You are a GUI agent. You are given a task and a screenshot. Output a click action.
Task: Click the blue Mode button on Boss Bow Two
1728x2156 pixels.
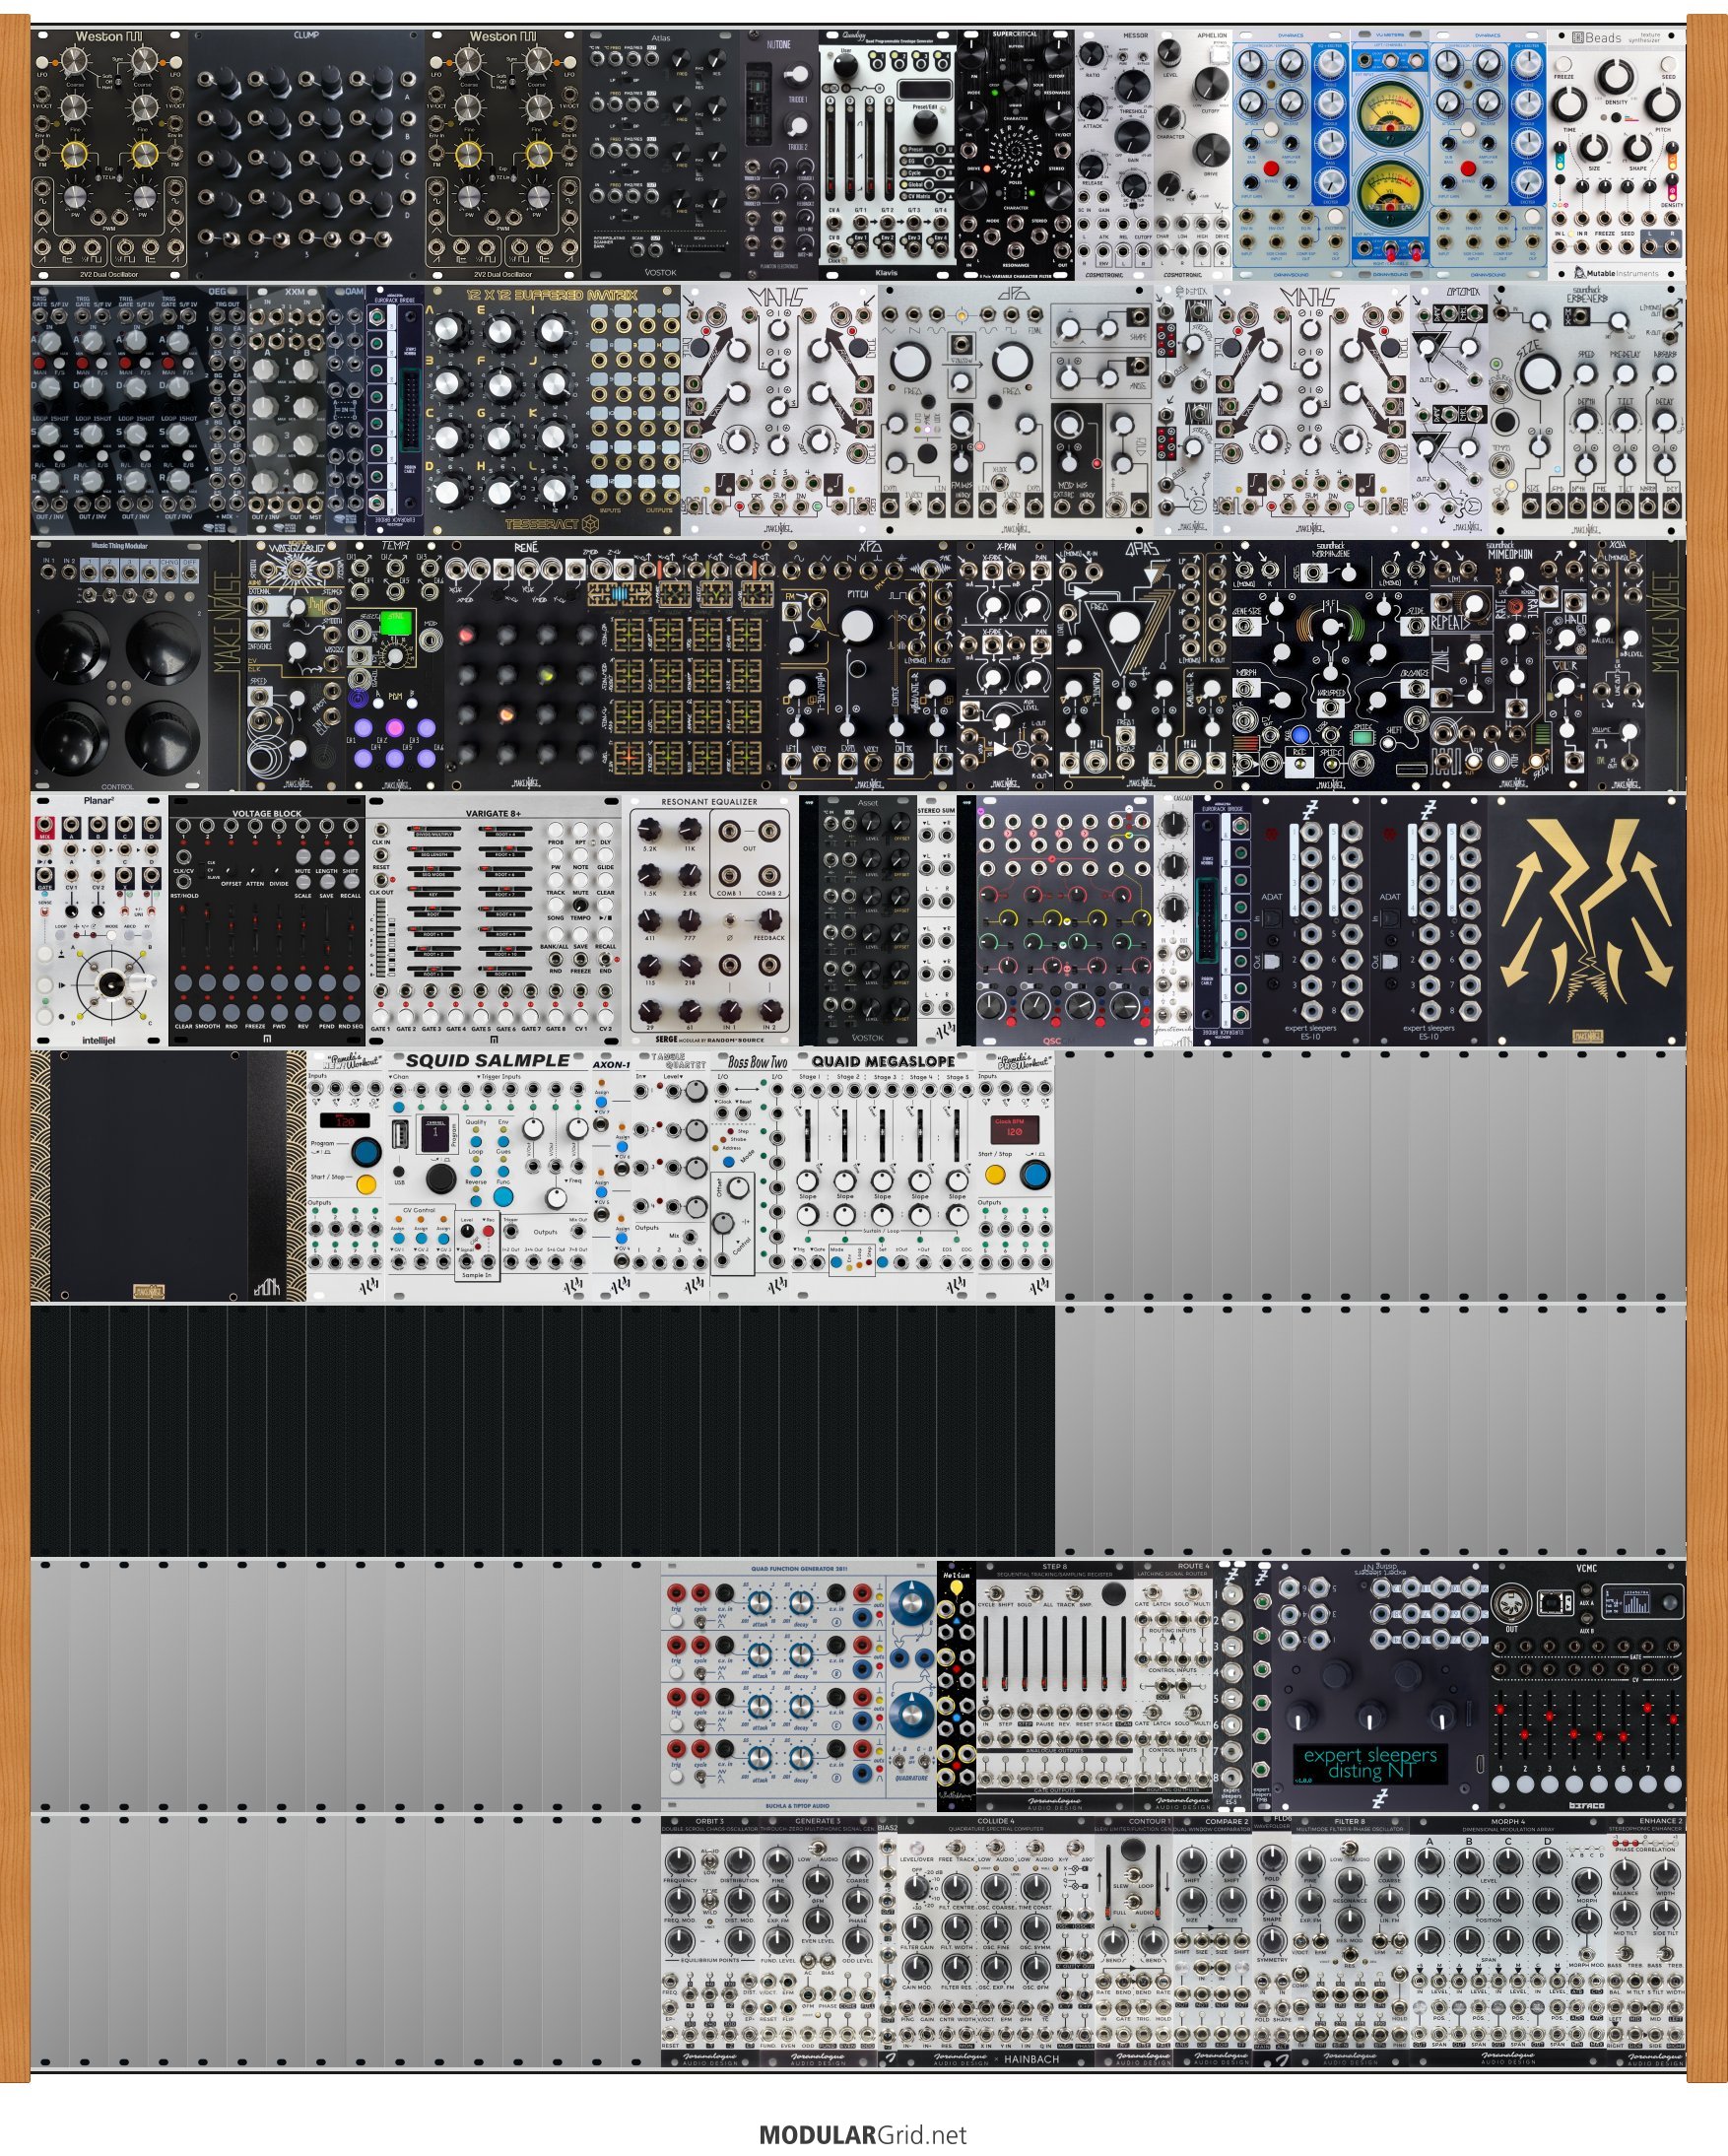(730, 1161)
